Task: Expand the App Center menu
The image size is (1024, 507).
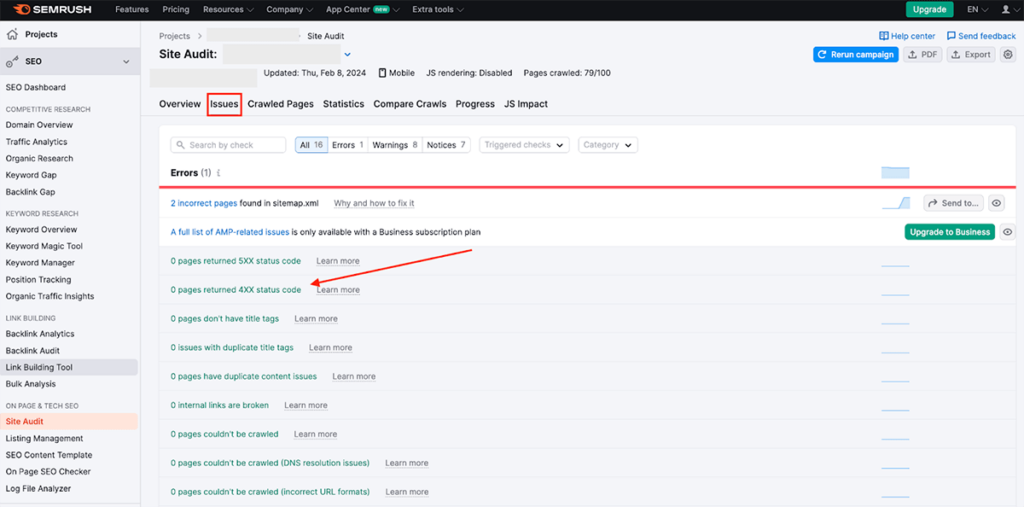Action: [362, 10]
